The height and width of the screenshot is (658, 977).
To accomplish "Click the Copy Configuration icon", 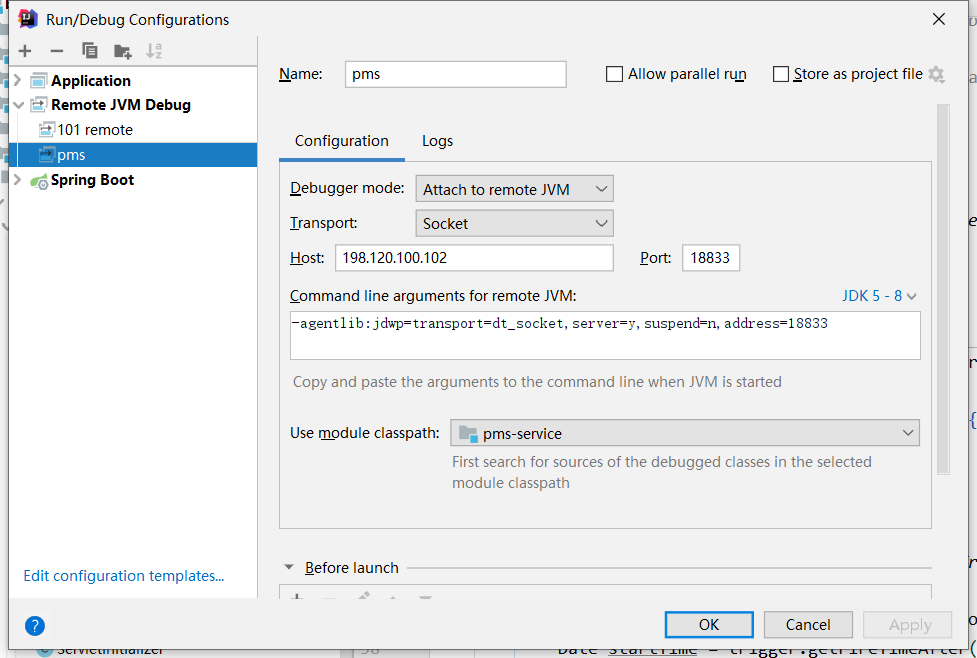I will click(90, 51).
